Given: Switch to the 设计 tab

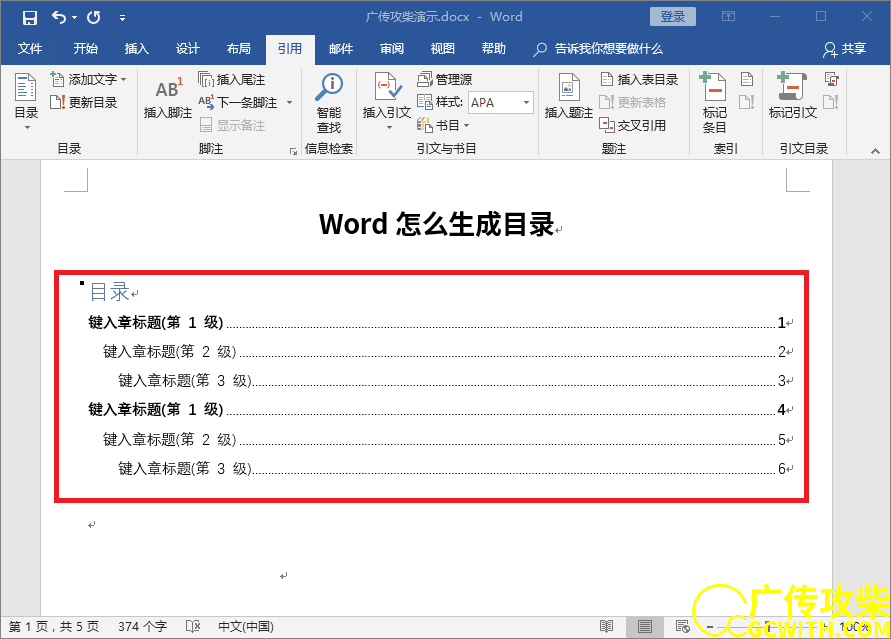Looking at the screenshot, I should 188,49.
